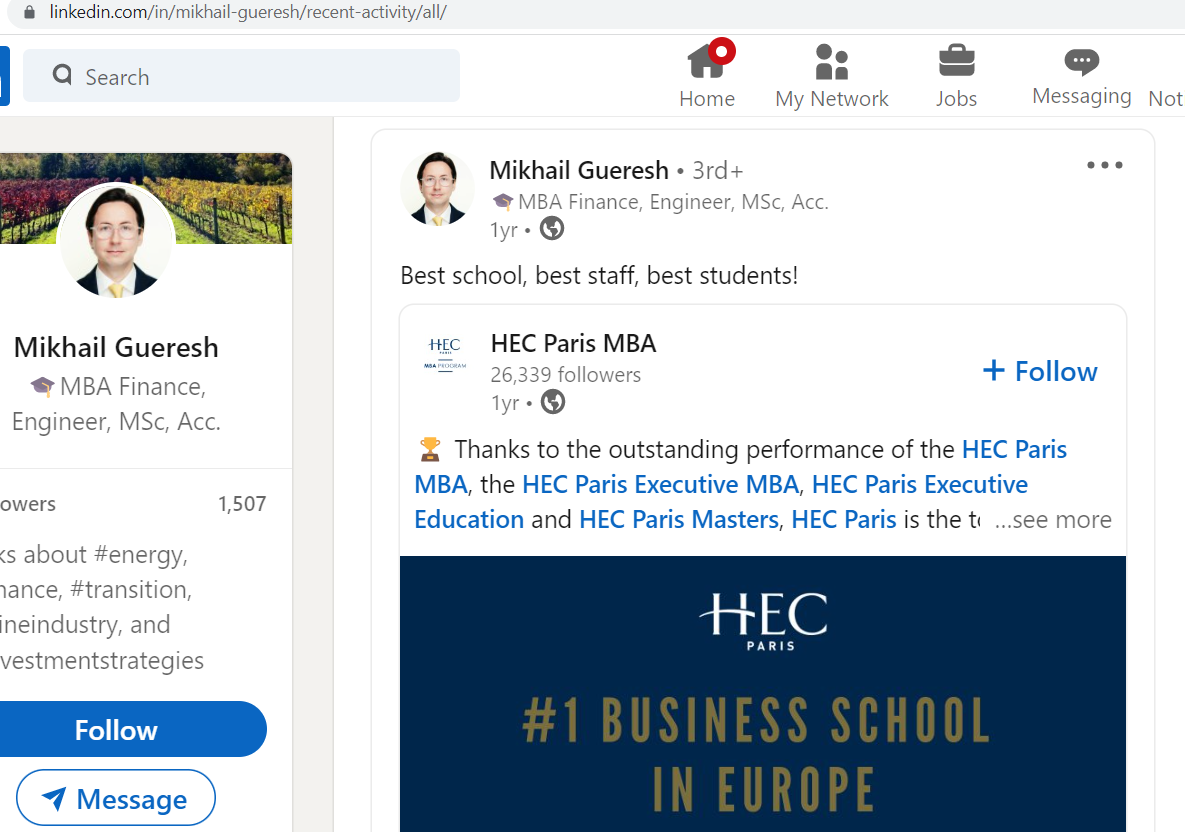Click the large profile photo in the sidebar
This screenshot has width=1185, height=832.
pos(116,241)
